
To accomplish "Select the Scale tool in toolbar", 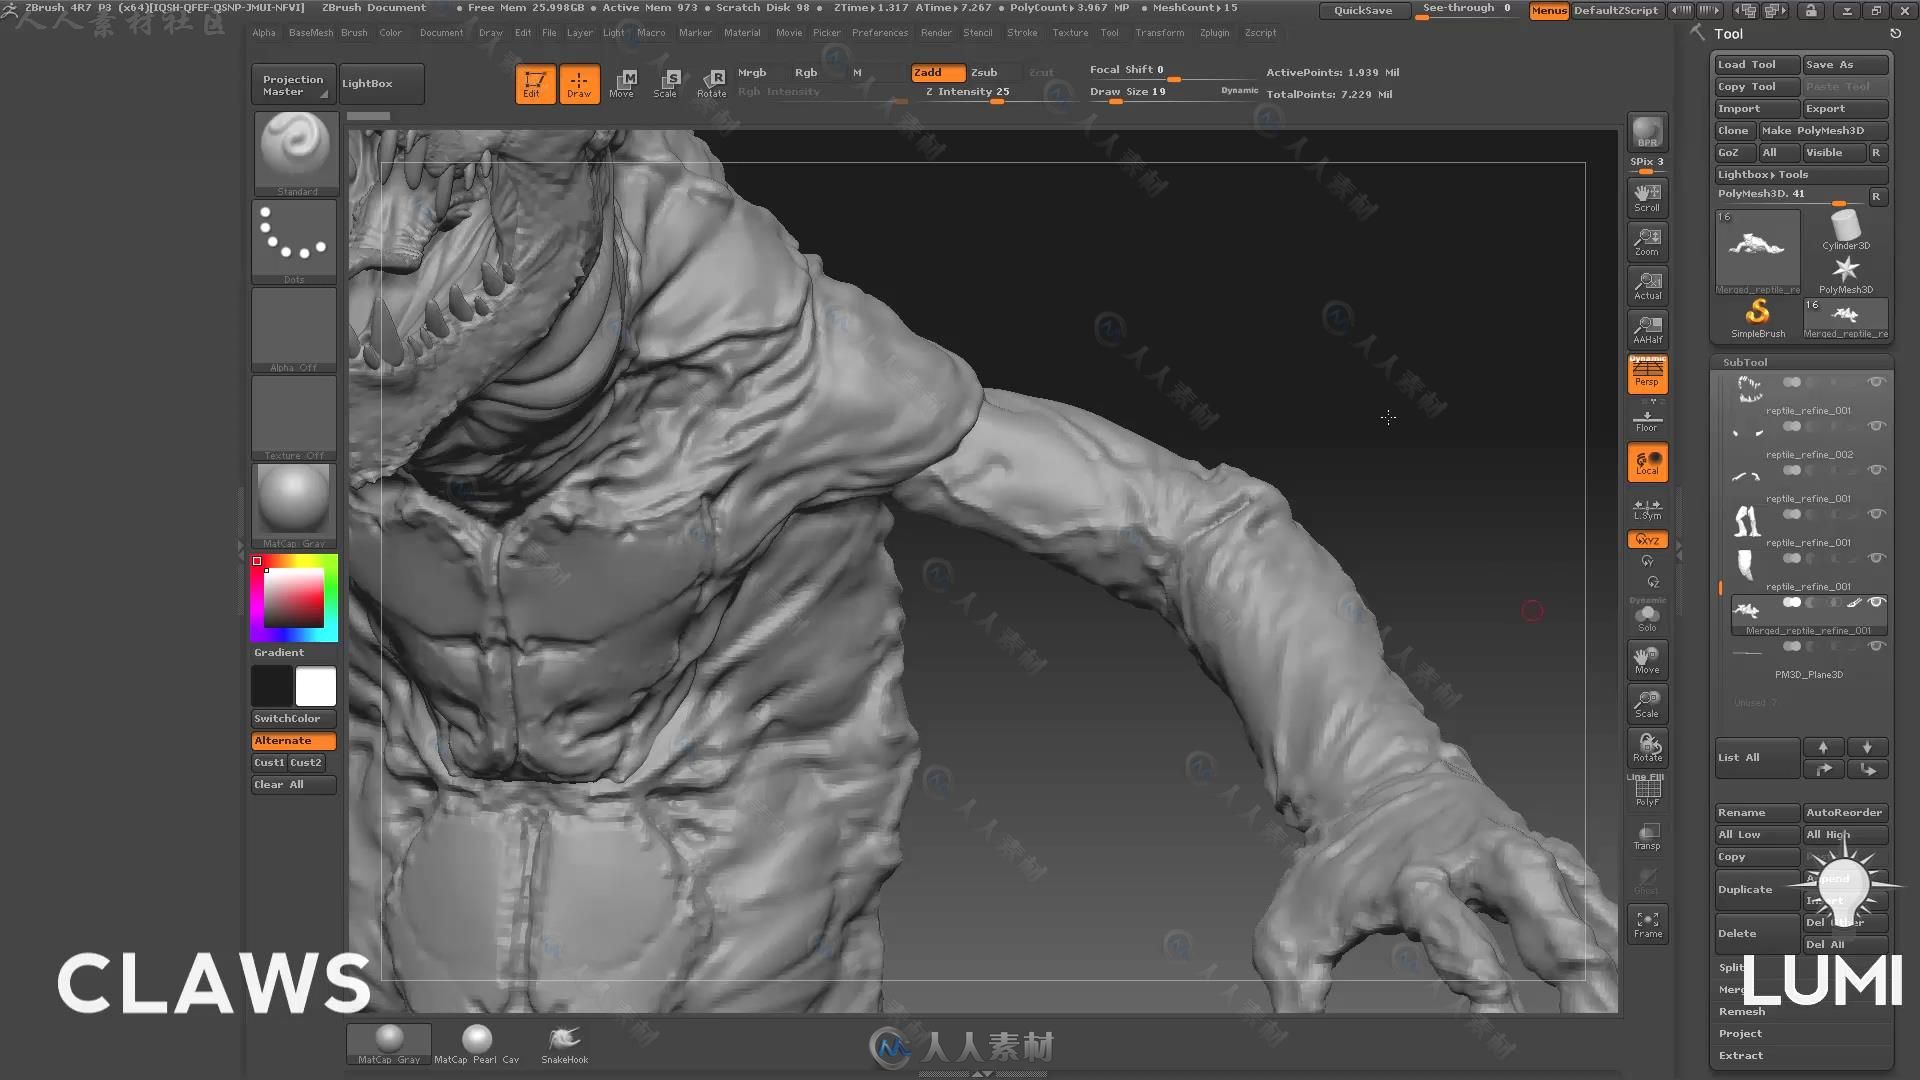I will (667, 83).
